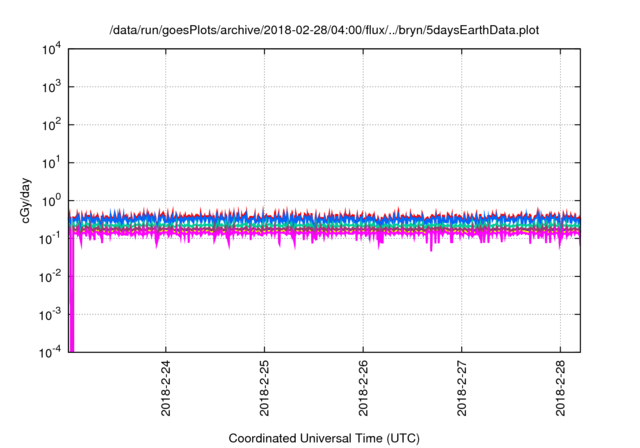This screenshot has width=640, height=448.
Task: Click the Coordinated Universal Time (UTC) axis label
Action: tap(324, 438)
